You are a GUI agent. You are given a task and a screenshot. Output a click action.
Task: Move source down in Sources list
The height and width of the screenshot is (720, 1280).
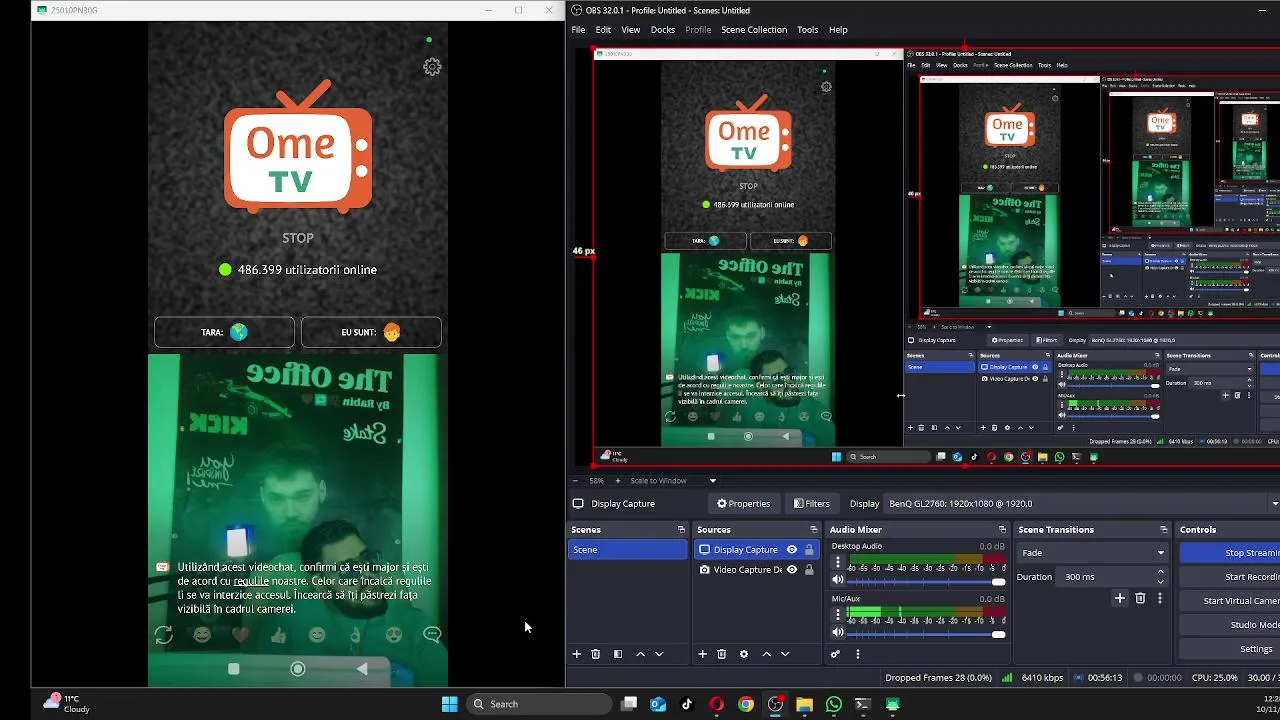[785, 654]
